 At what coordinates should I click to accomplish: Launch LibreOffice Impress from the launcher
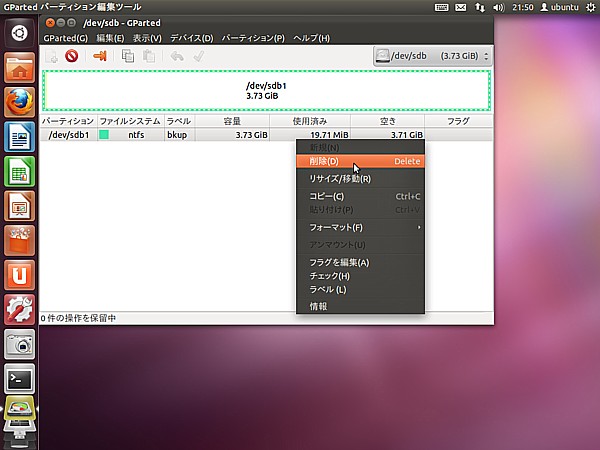(19, 206)
